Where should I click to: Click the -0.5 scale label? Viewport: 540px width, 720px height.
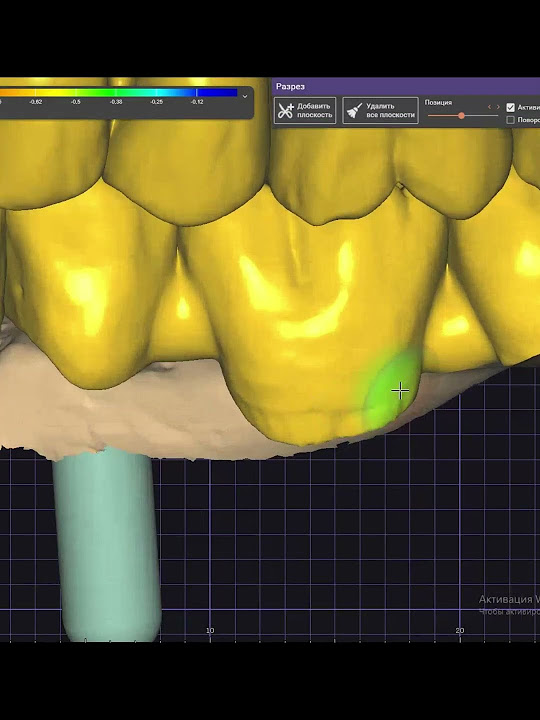(76, 102)
